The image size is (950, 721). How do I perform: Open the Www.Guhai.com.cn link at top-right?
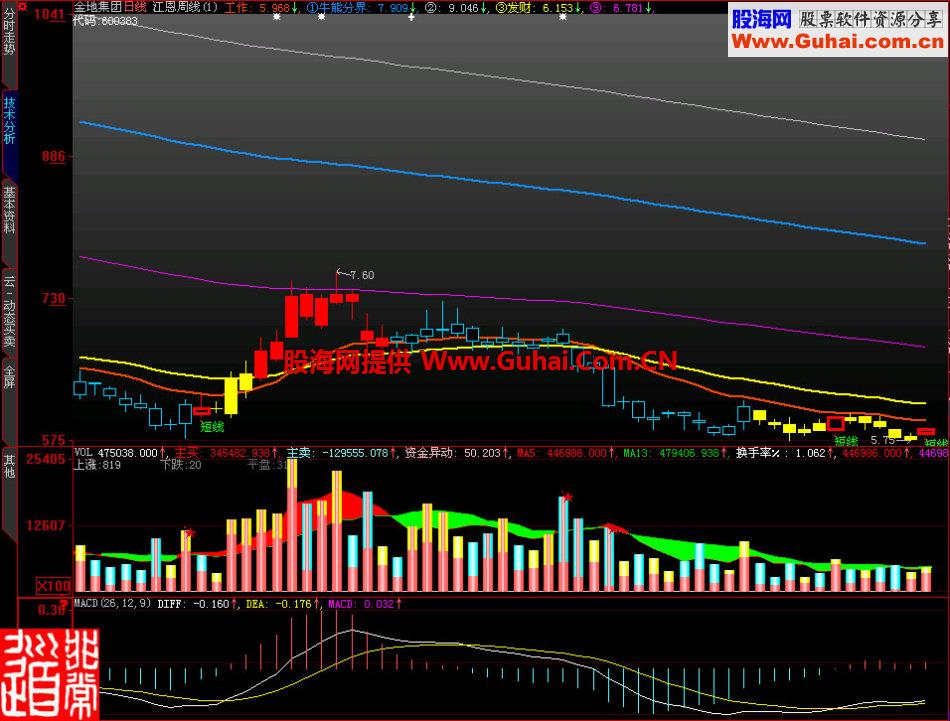837,42
